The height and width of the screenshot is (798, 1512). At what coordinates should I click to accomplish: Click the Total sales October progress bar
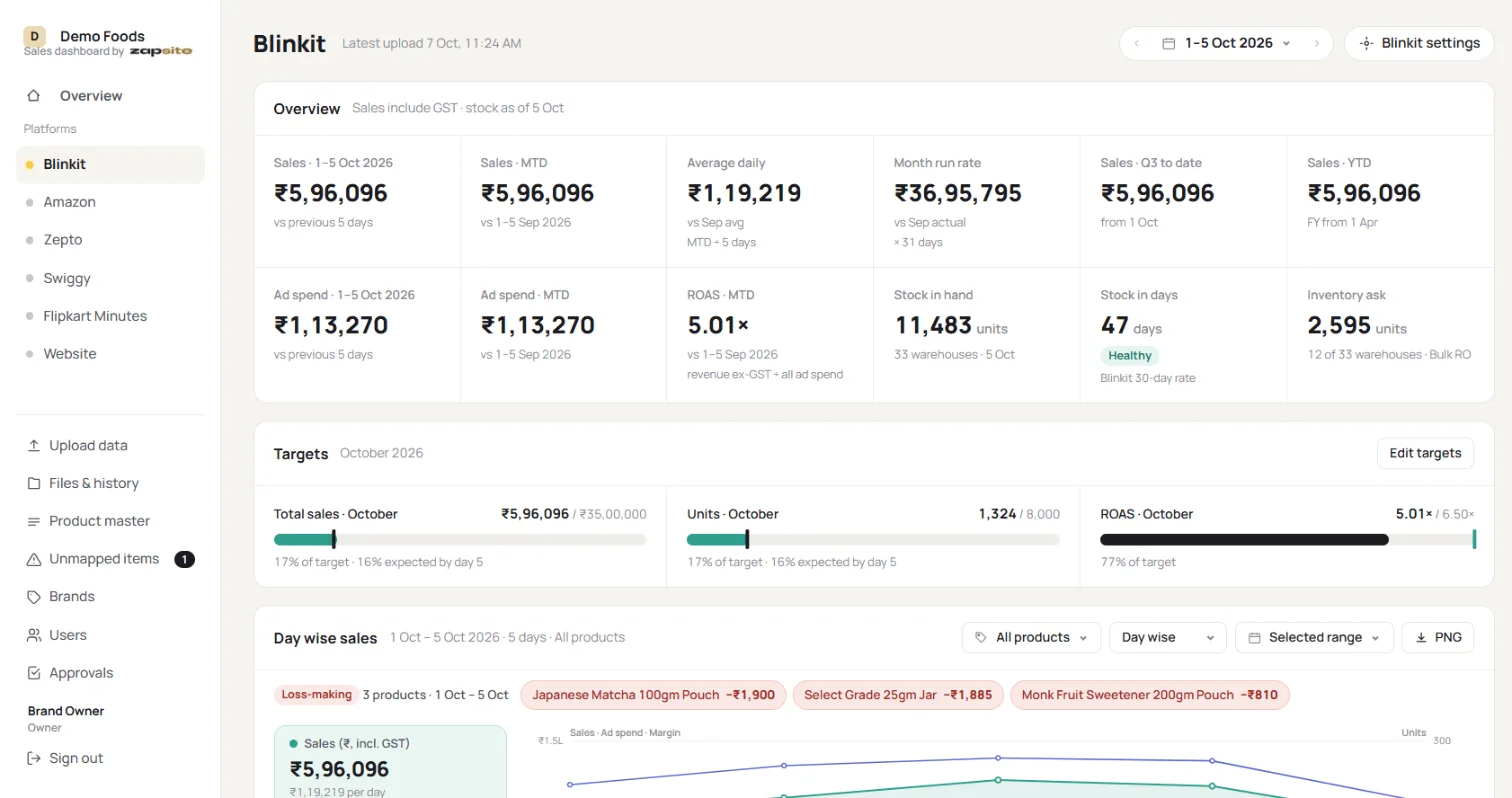tap(460, 540)
